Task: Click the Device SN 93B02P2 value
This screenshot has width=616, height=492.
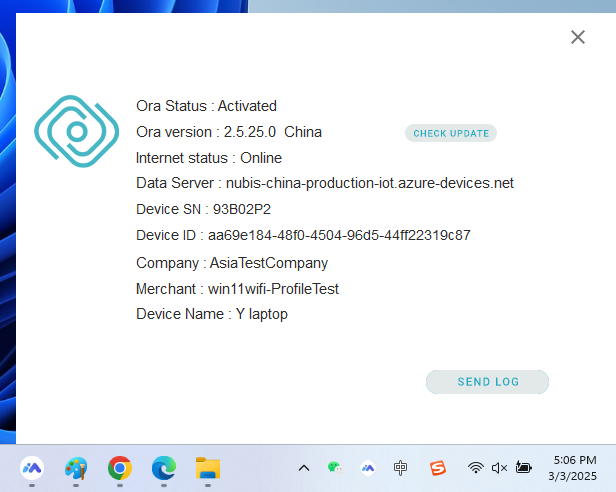Action: coord(242,209)
